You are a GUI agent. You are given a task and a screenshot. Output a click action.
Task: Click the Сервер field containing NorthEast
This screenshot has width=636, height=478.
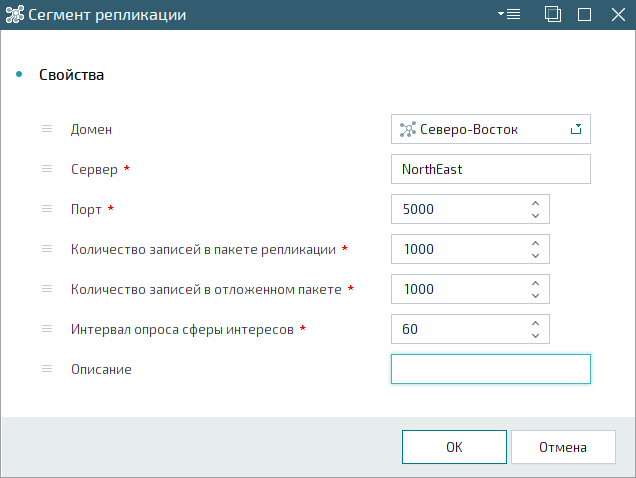point(491,169)
